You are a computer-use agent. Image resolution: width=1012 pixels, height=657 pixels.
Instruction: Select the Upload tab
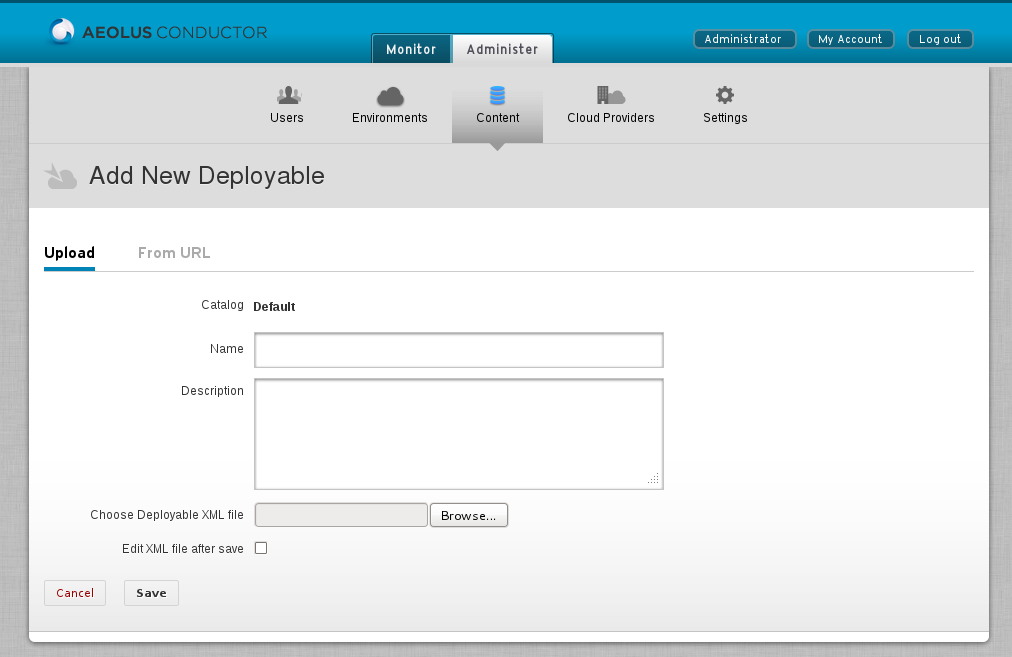click(x=69, y=253)
